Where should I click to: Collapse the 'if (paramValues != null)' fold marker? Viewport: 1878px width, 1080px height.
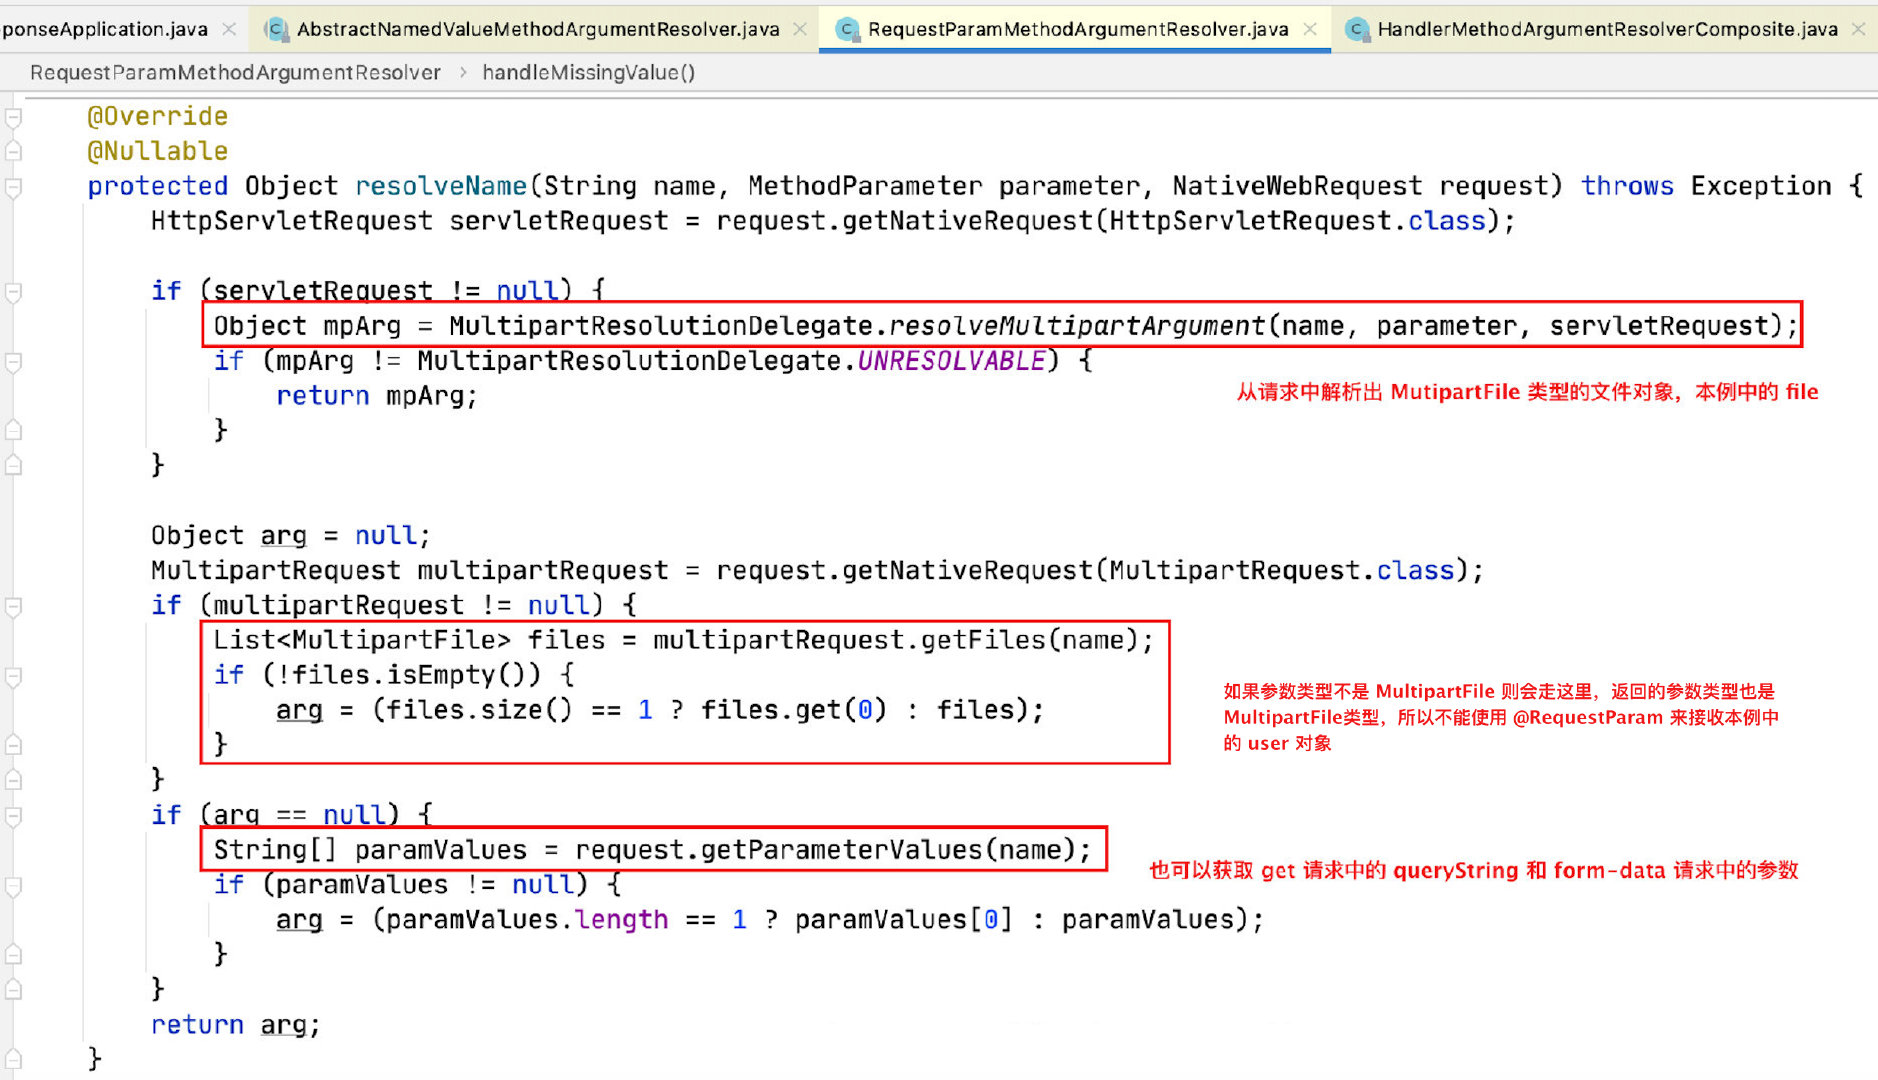(14, 886)
